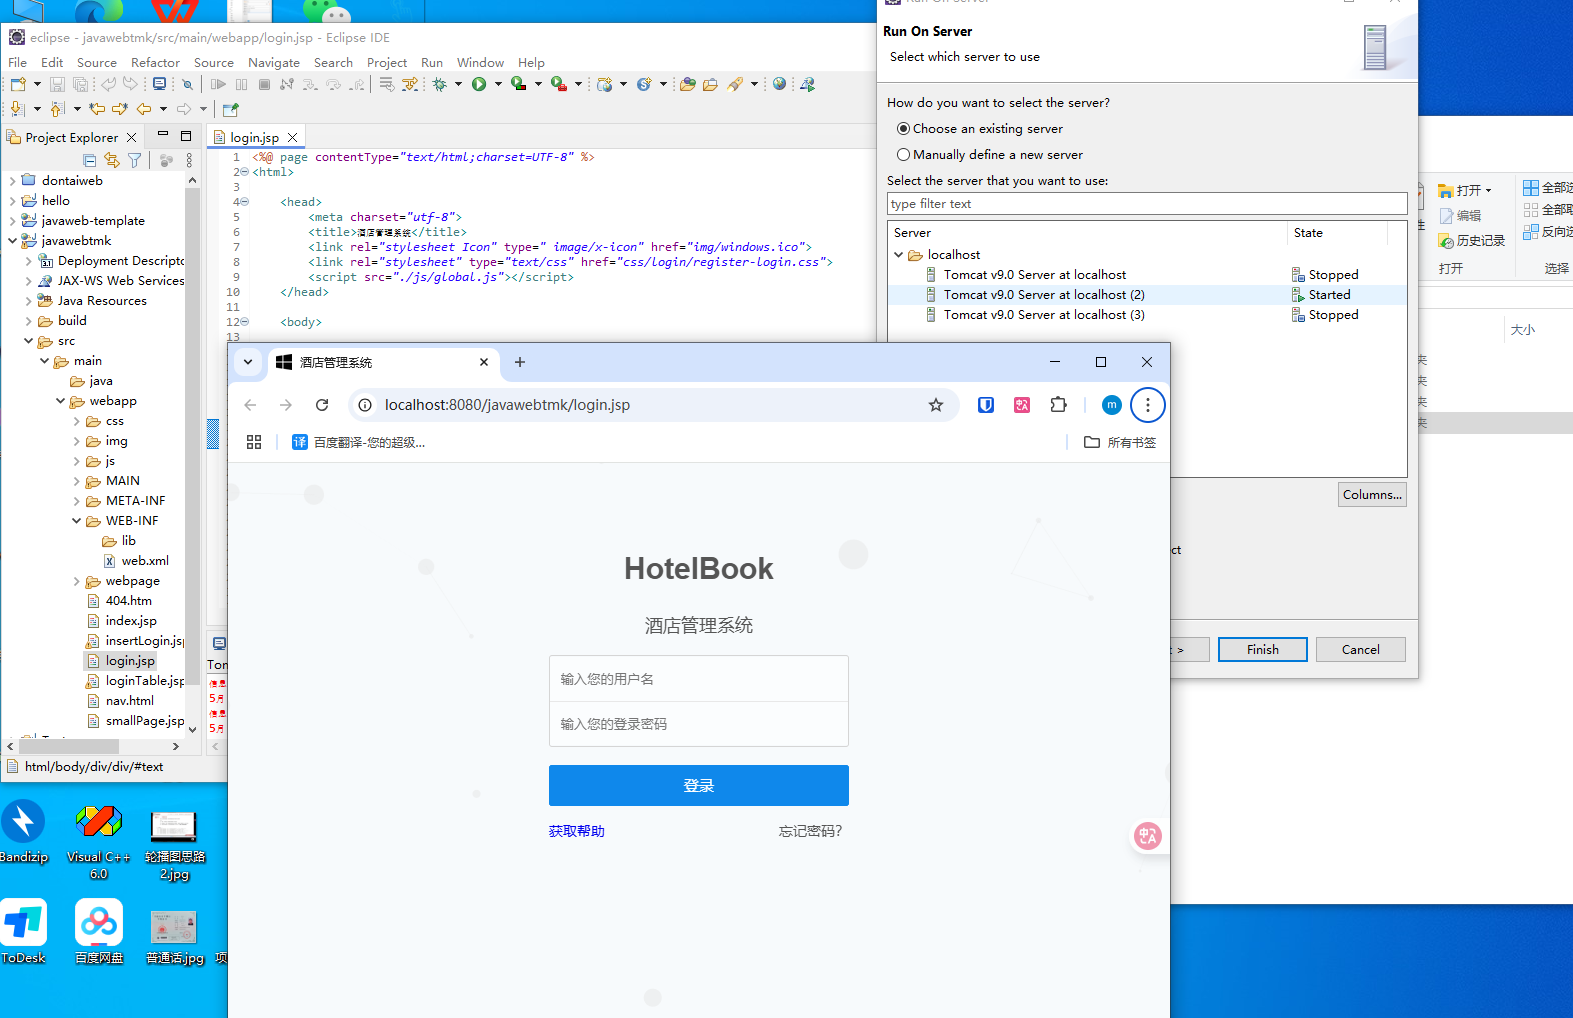
Task: Click the username input field 输入您的用户名
Action: point(698,679)
